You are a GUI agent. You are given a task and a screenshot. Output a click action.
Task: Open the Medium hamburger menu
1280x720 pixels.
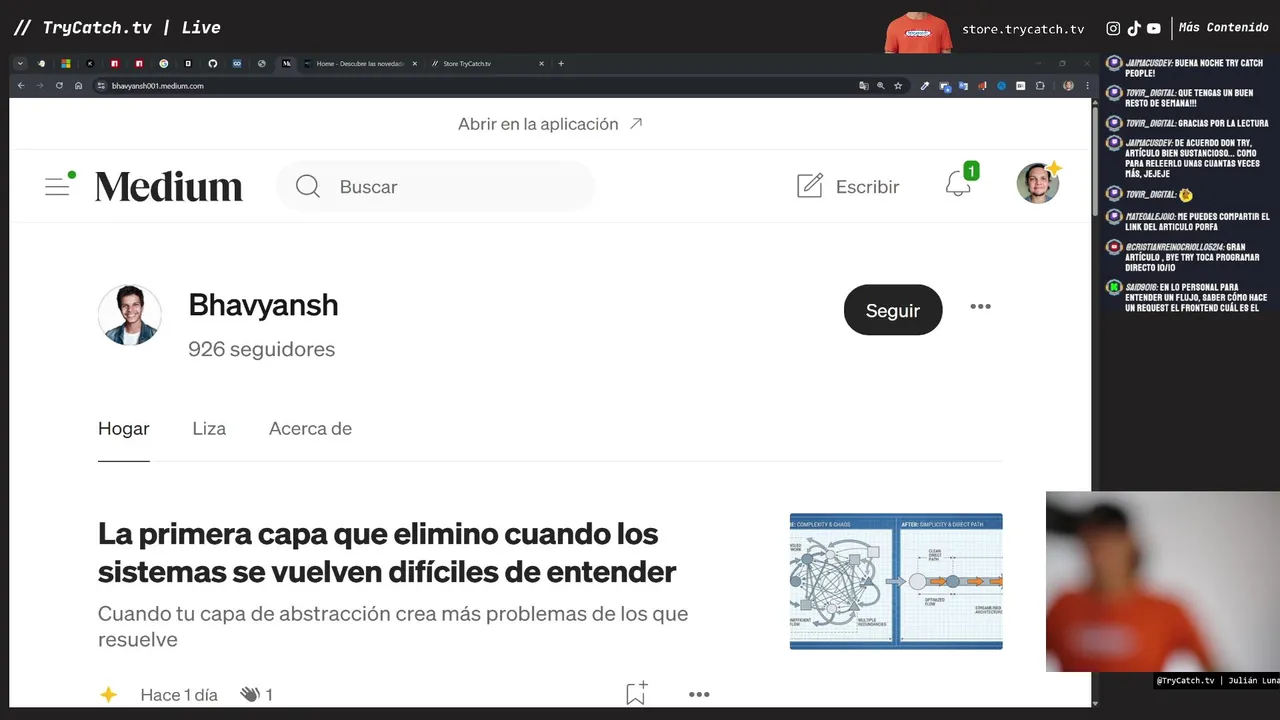[58, 186]
